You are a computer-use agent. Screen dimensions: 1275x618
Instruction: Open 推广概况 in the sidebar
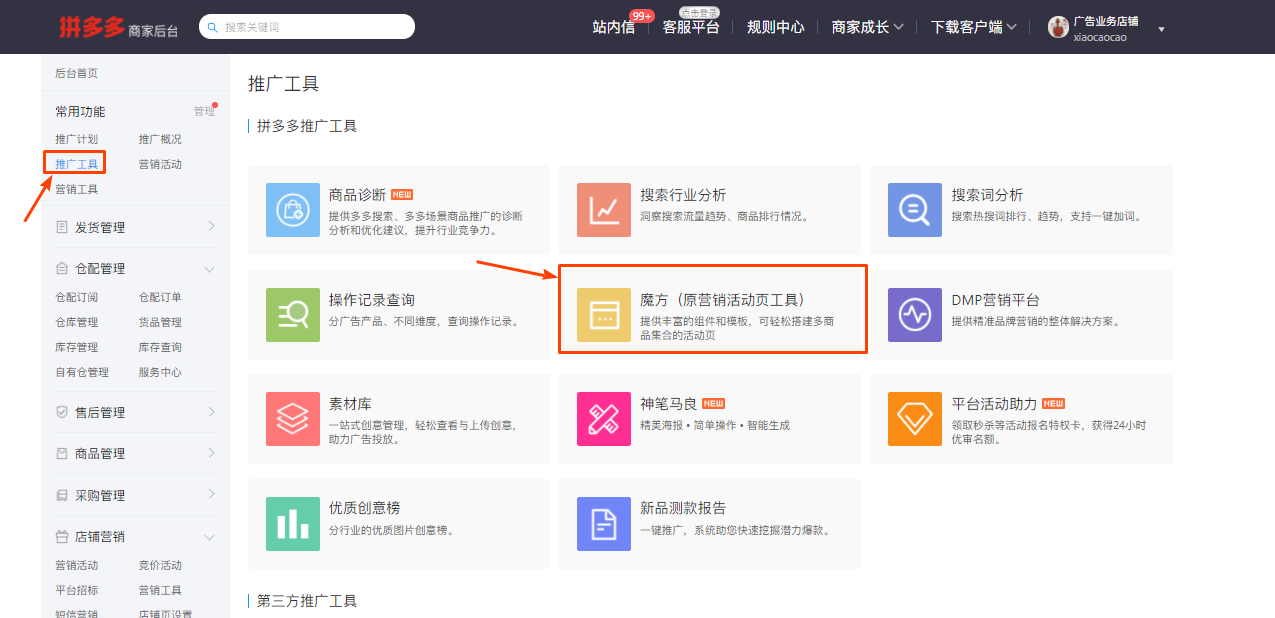click(160, 139)
